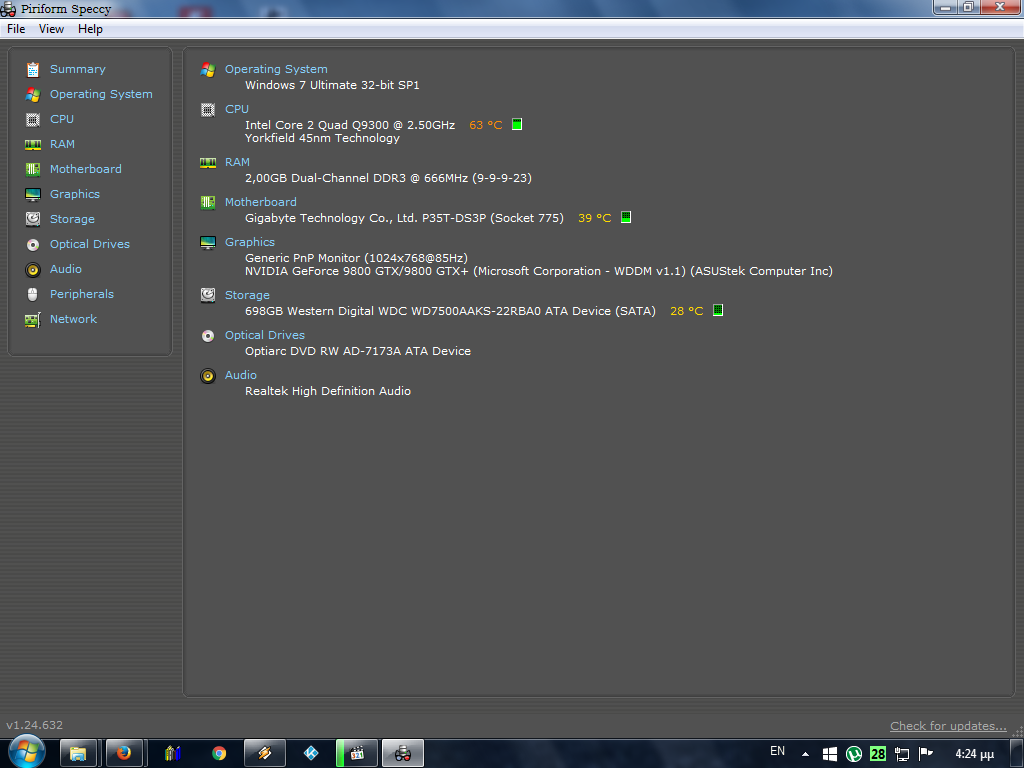The width and height of the screenshot is (1024, 768).
Task: Click the EN language indicator in taskbar
Action: pyautogui.click(x=777, y=751)
